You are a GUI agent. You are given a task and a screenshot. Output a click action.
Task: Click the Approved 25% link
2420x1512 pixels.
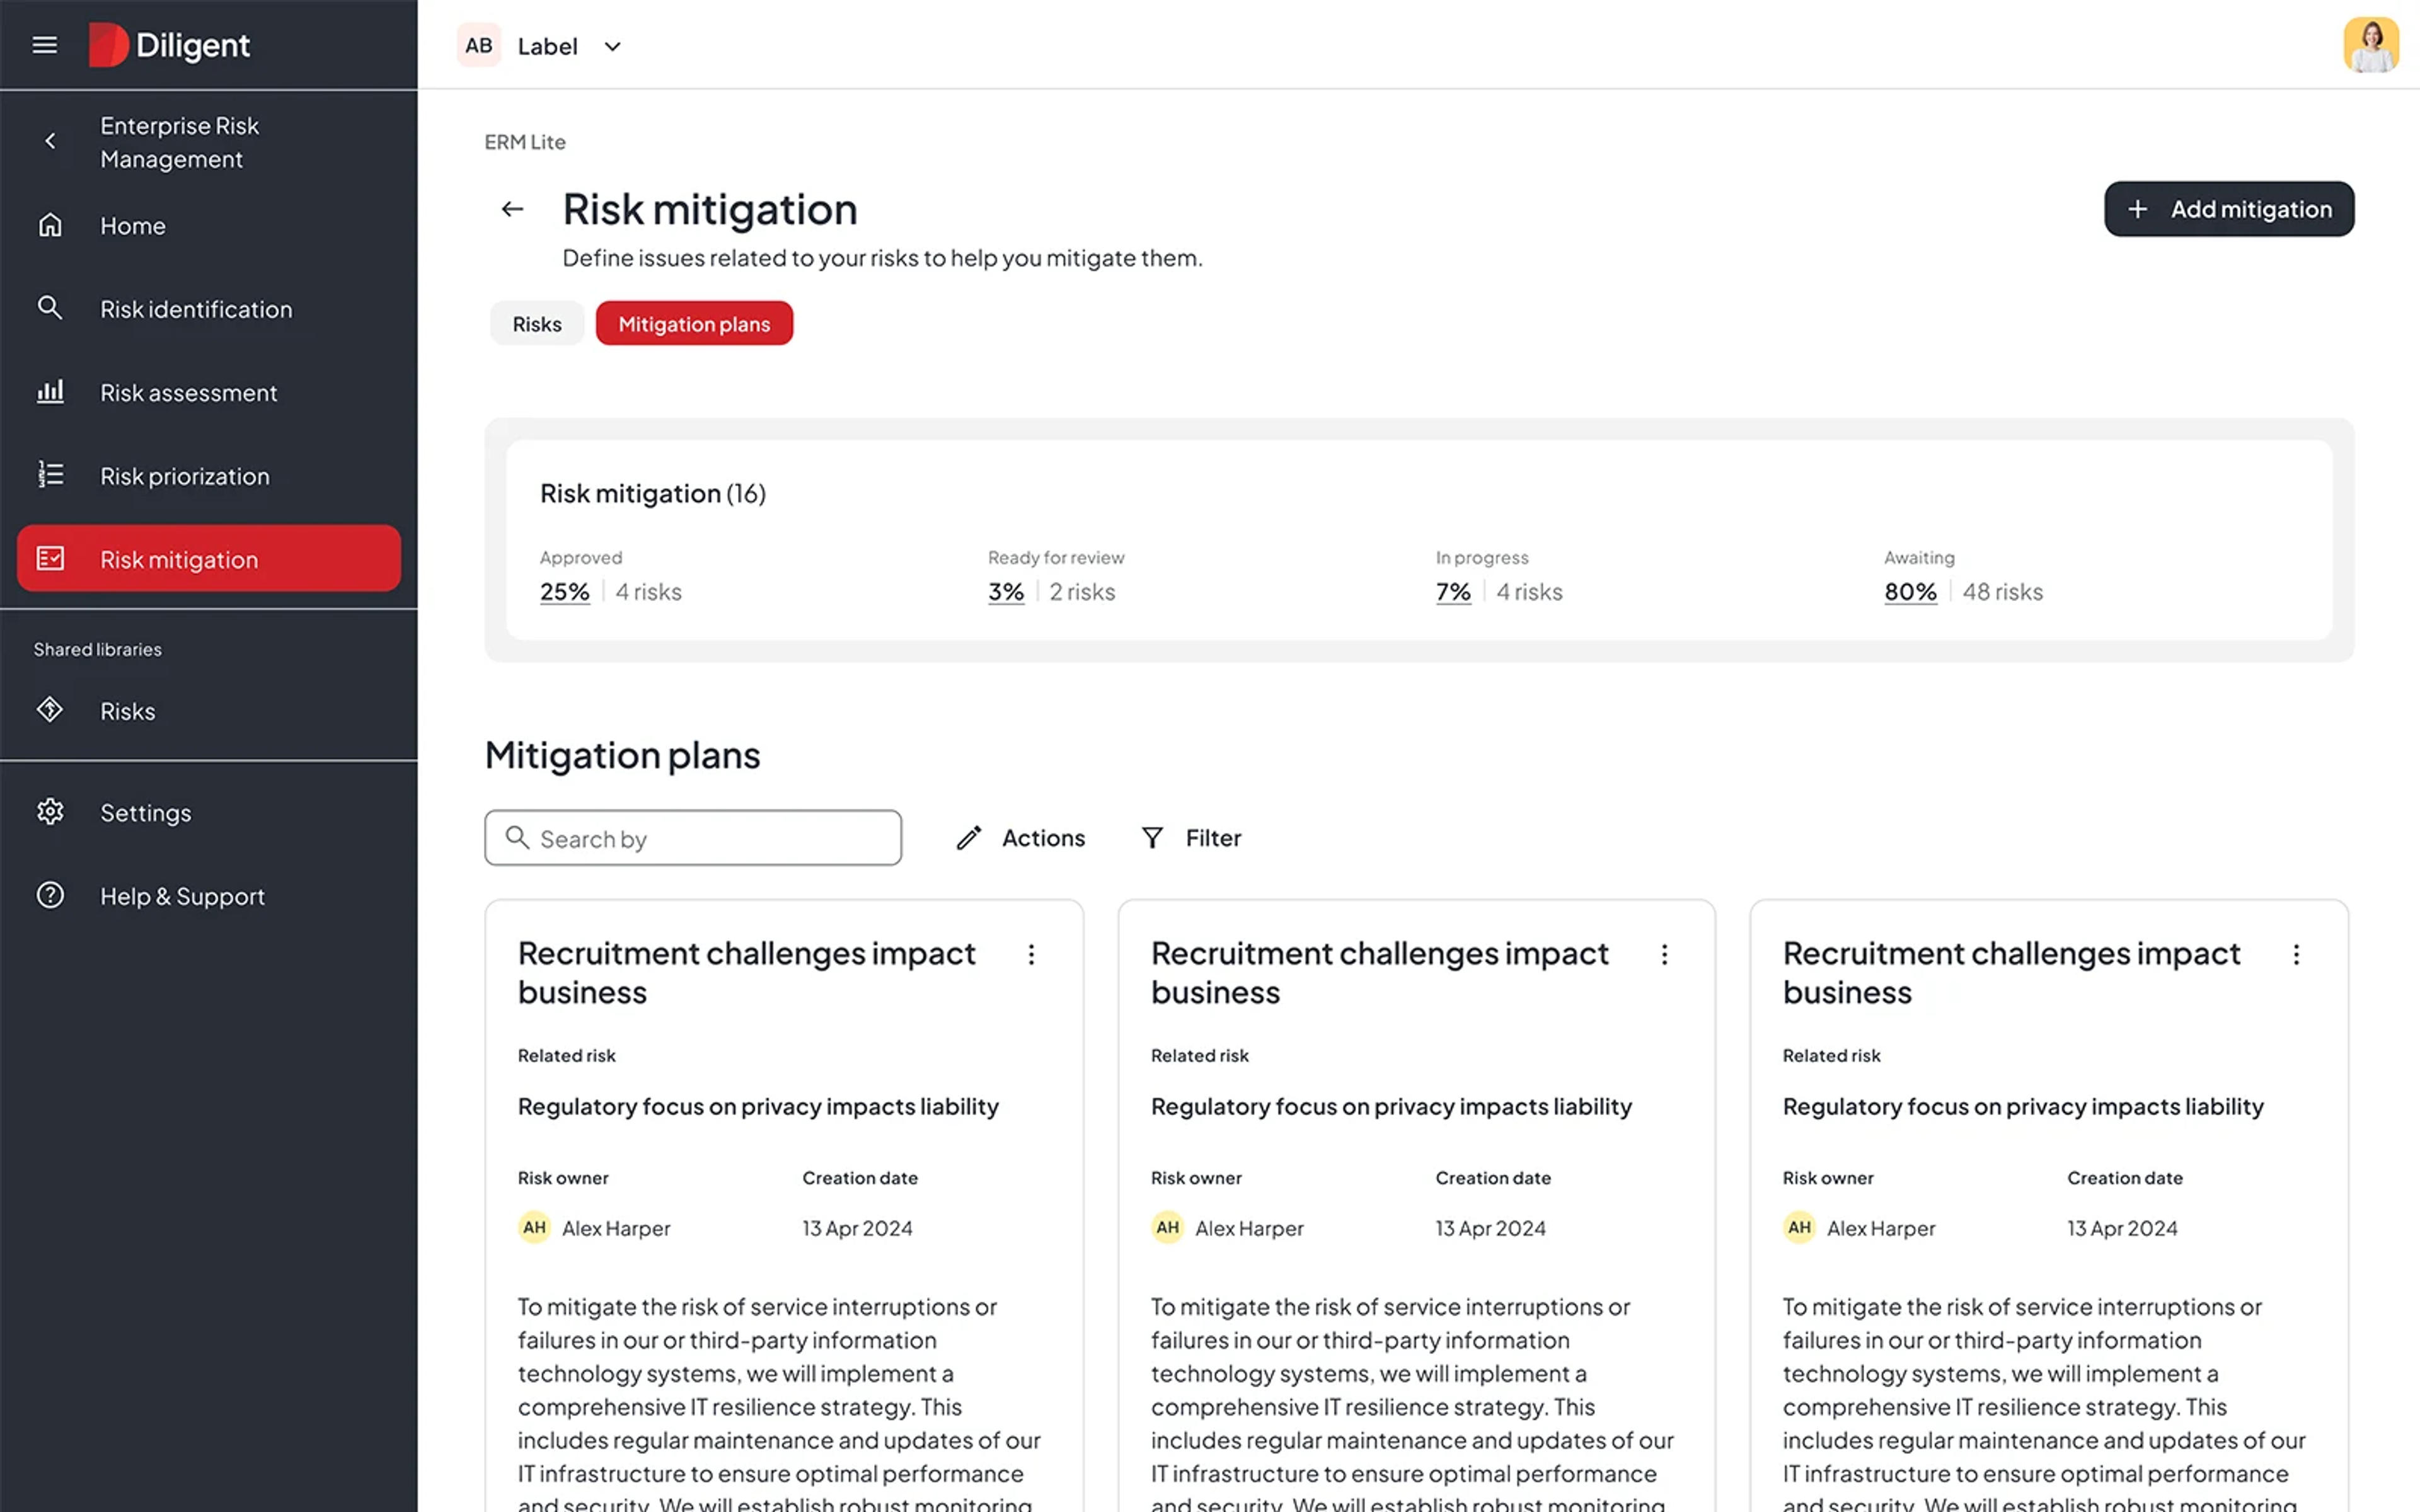pyautogui.click(x=565, y=592)
